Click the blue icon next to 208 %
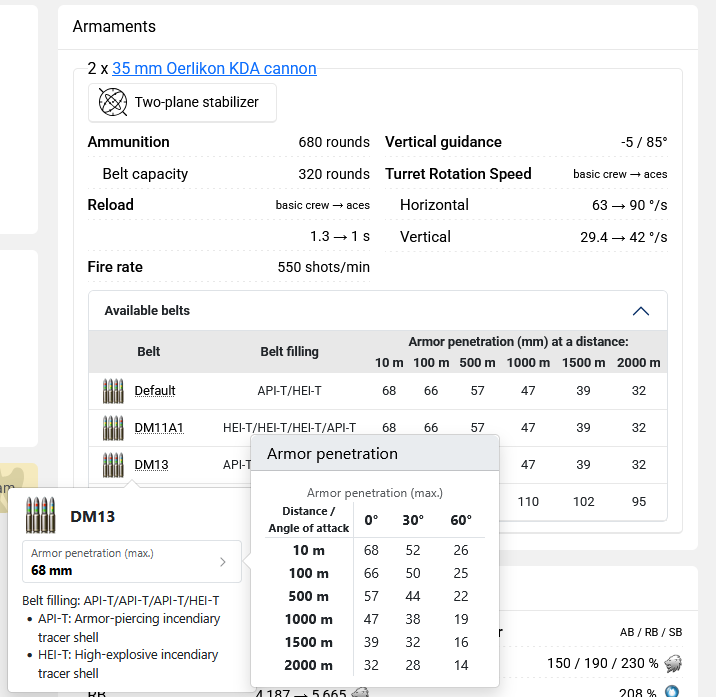716x697 pixels. 673,691
